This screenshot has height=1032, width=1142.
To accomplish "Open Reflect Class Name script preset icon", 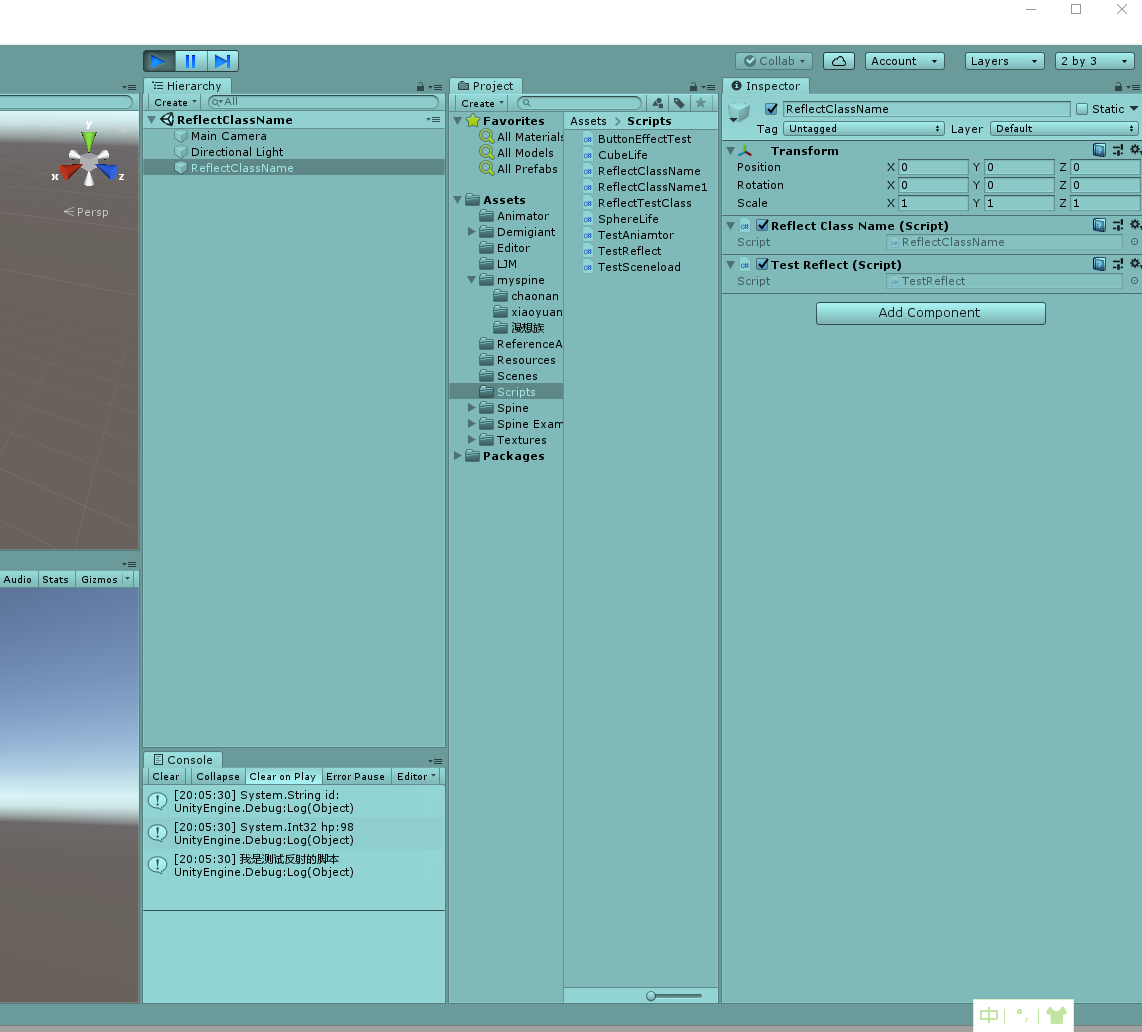I will point(1118,225).
